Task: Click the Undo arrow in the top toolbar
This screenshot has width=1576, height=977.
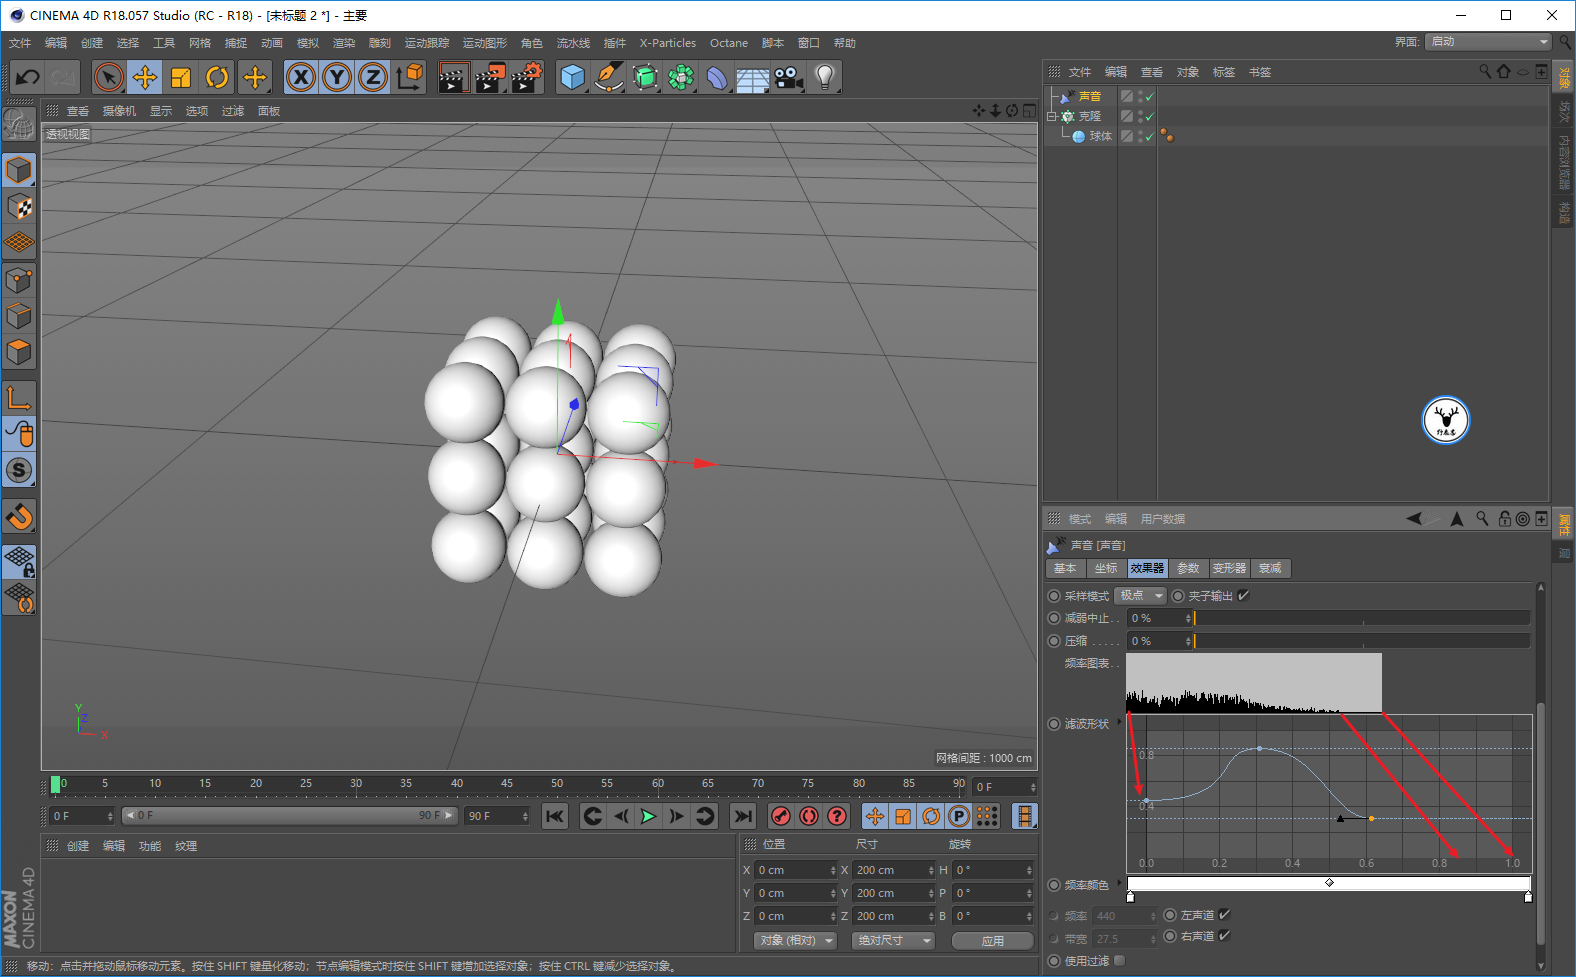Action: point(27,77)
